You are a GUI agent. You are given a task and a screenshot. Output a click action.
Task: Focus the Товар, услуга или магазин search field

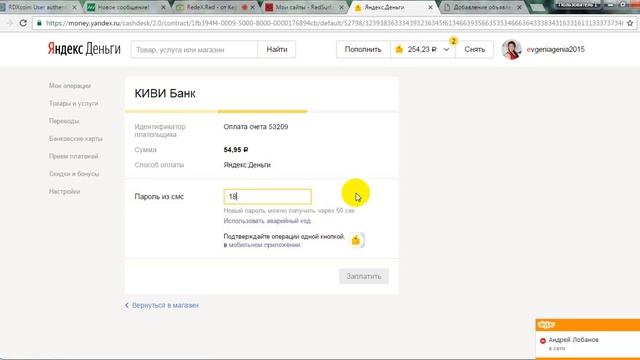[194, 49]
